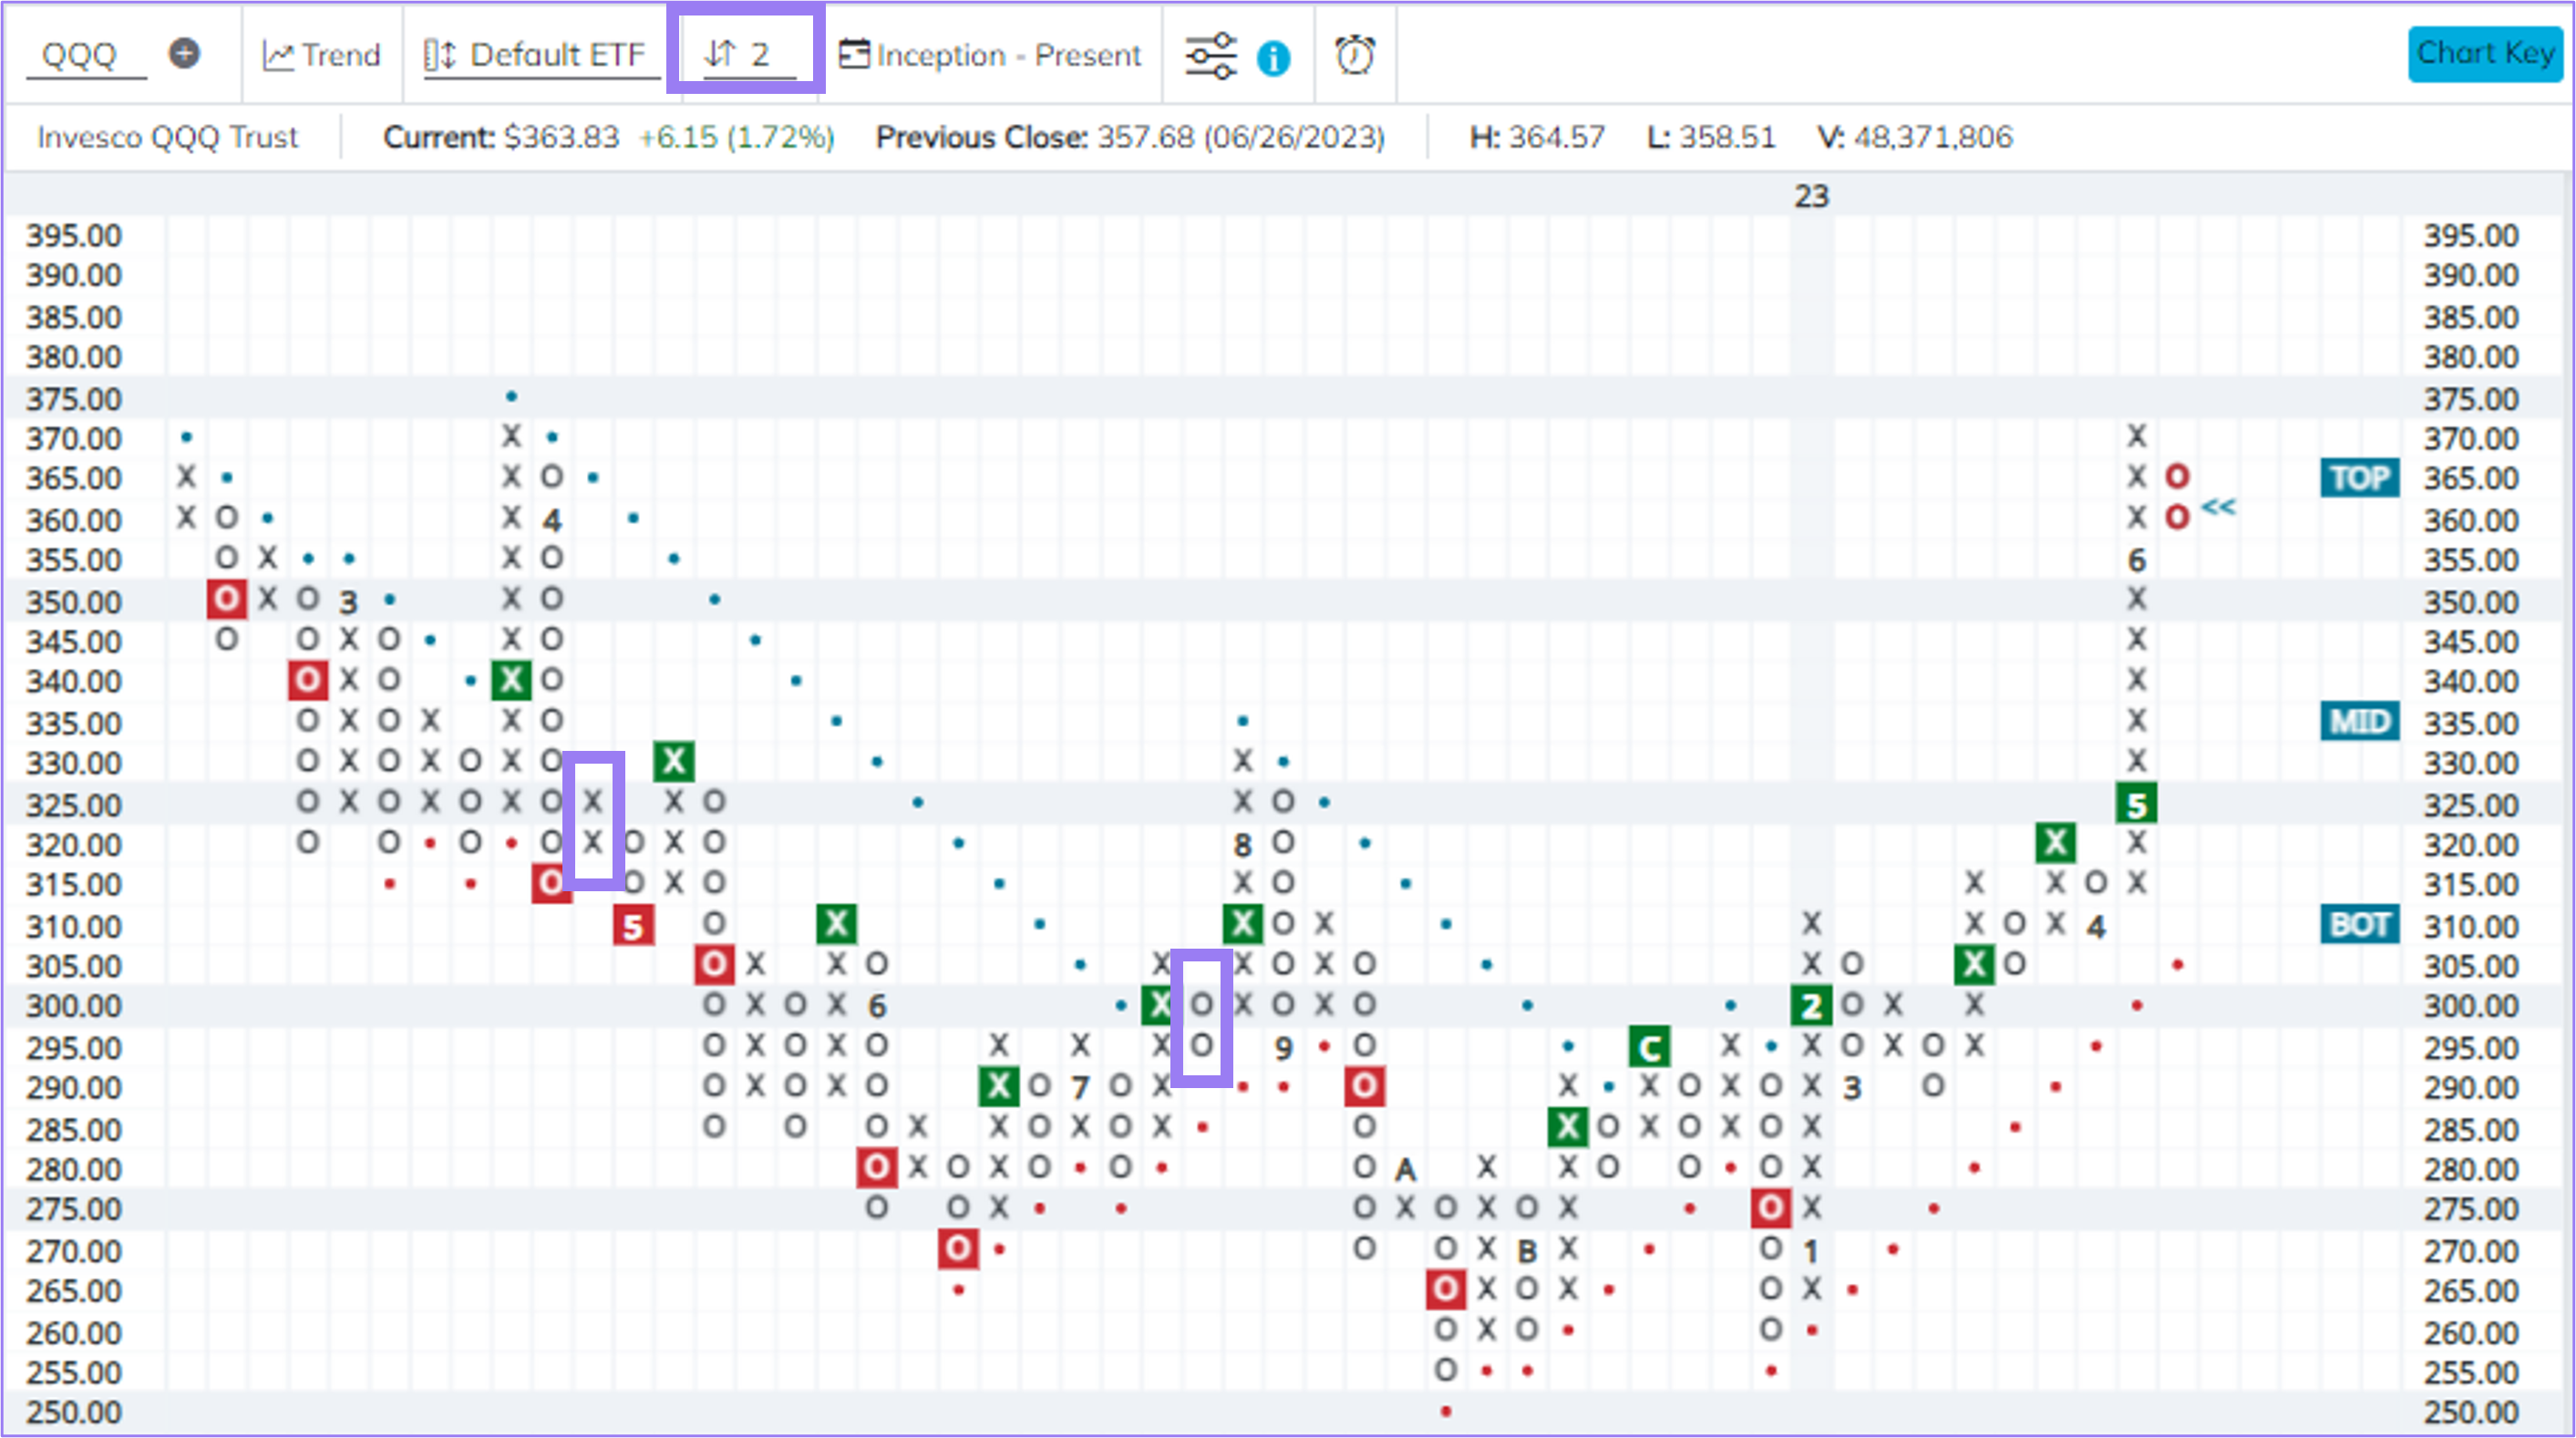Screen dimensions: 2576x1438
Task: Open the Inception - Present date range
Action: point(989,55)
